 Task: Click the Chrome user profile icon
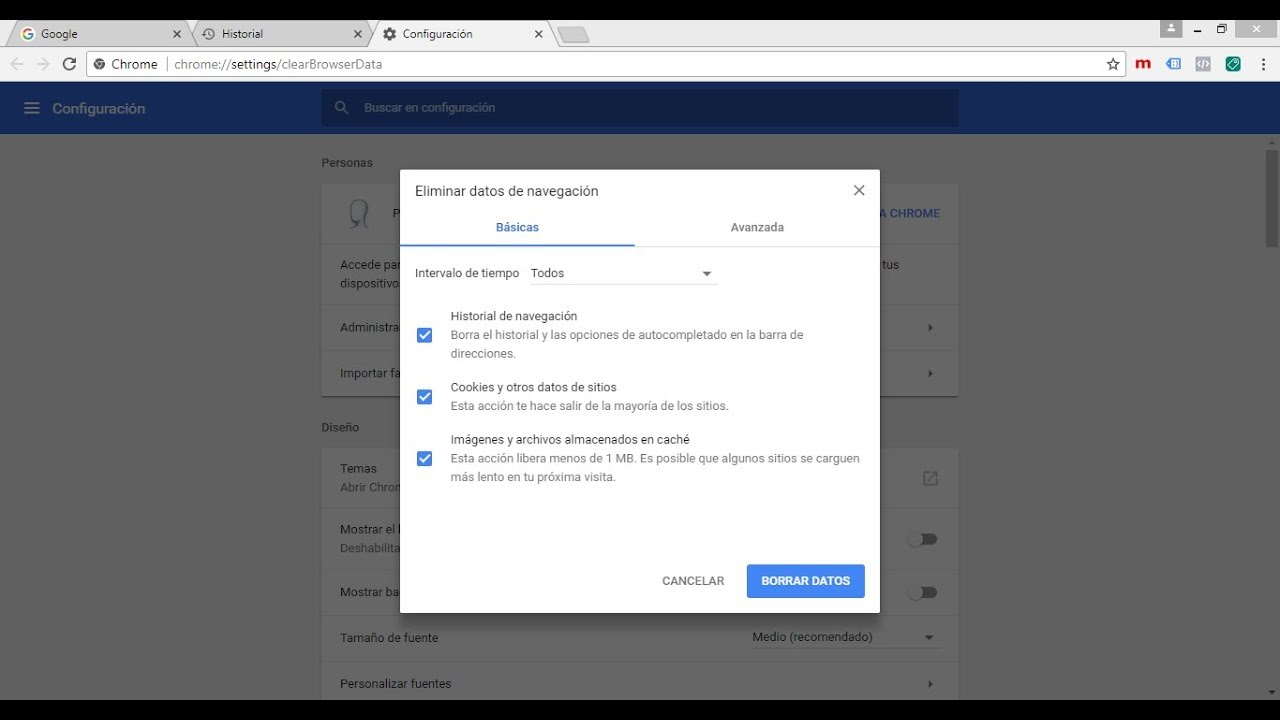pyautogui.click(x=1171, y=29)
